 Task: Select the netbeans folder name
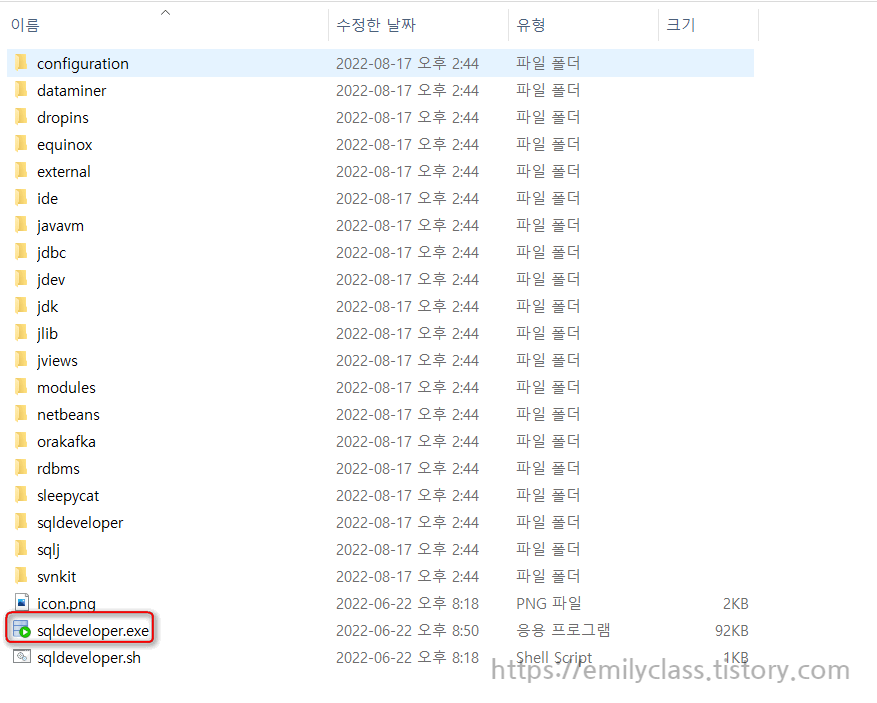68,415
